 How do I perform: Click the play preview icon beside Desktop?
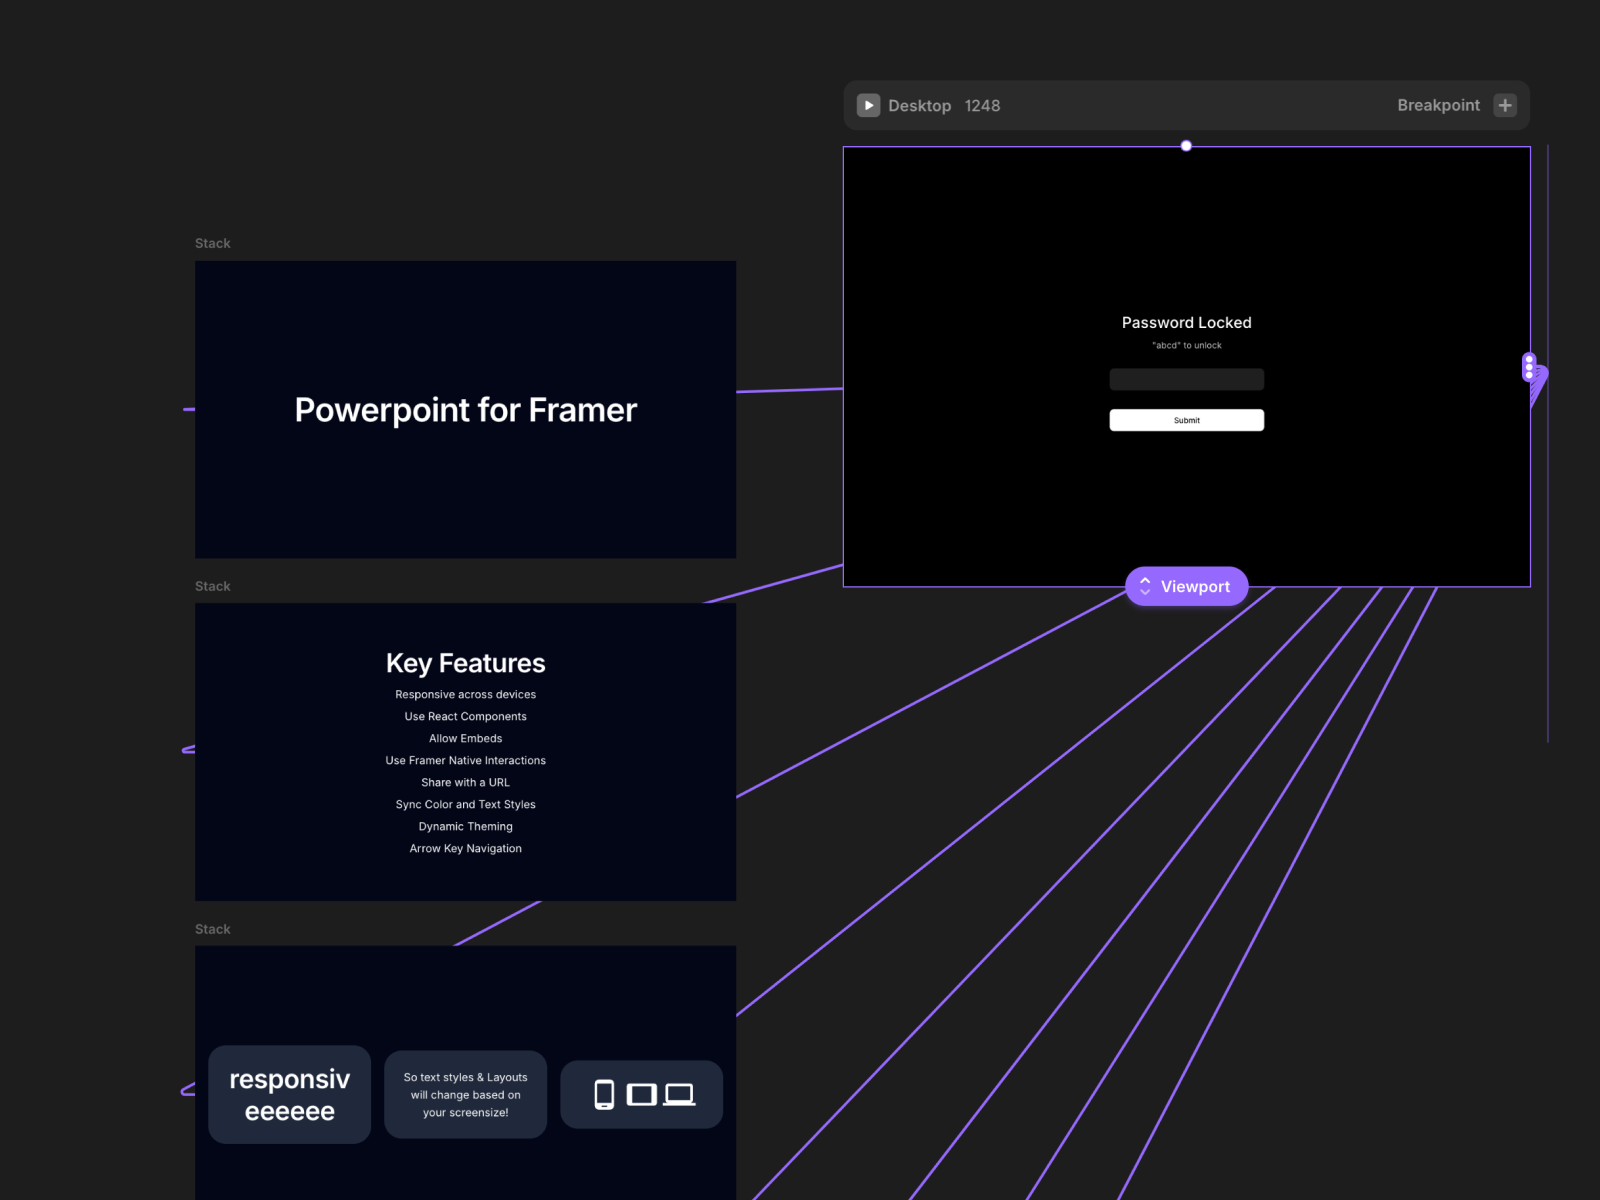pos(868,105)
